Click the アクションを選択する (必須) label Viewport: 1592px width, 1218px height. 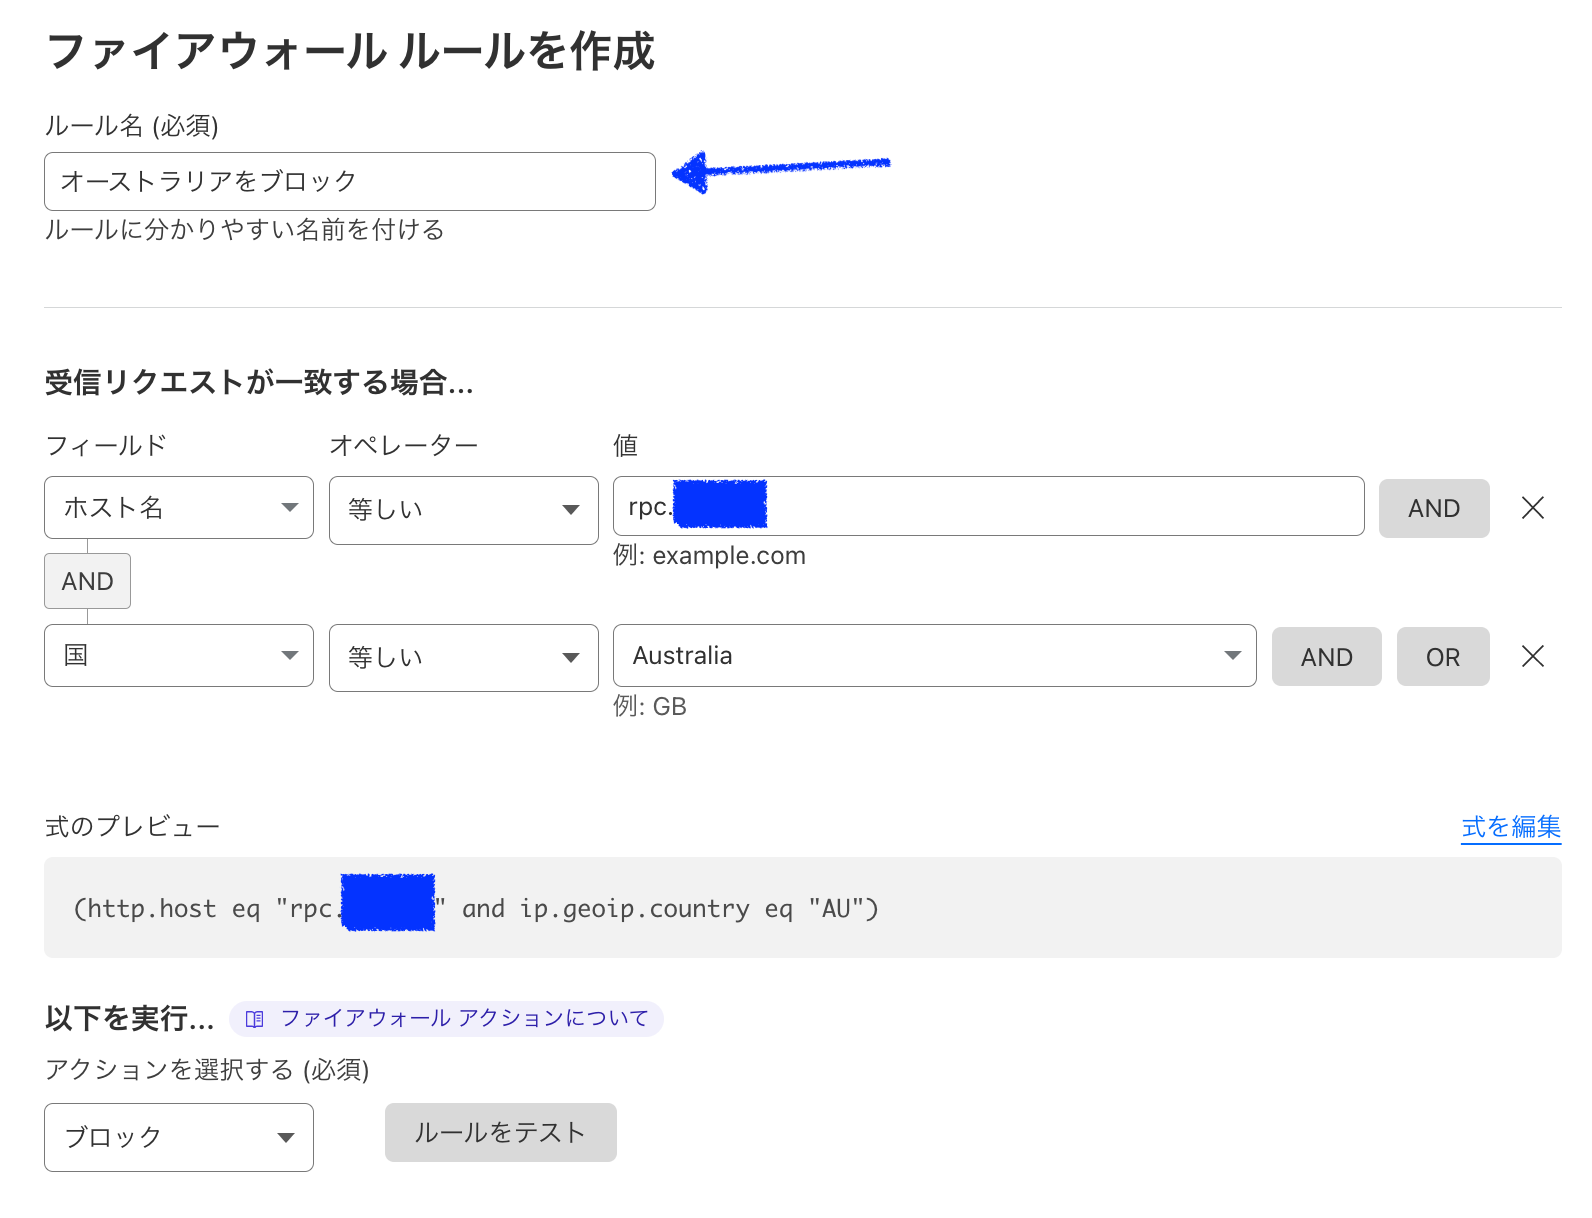point(207,1070)
